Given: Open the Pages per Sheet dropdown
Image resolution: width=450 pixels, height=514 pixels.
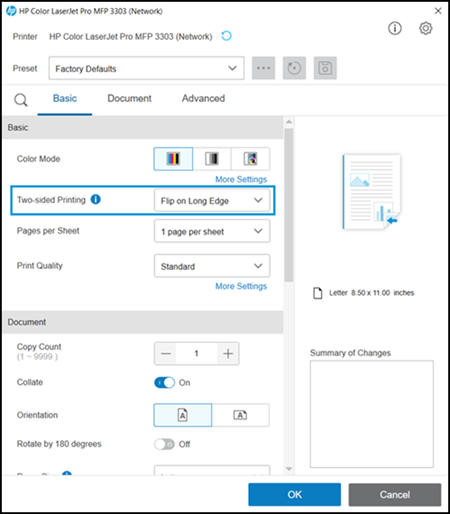Looking at the screenshot, I should coord(212,231).
